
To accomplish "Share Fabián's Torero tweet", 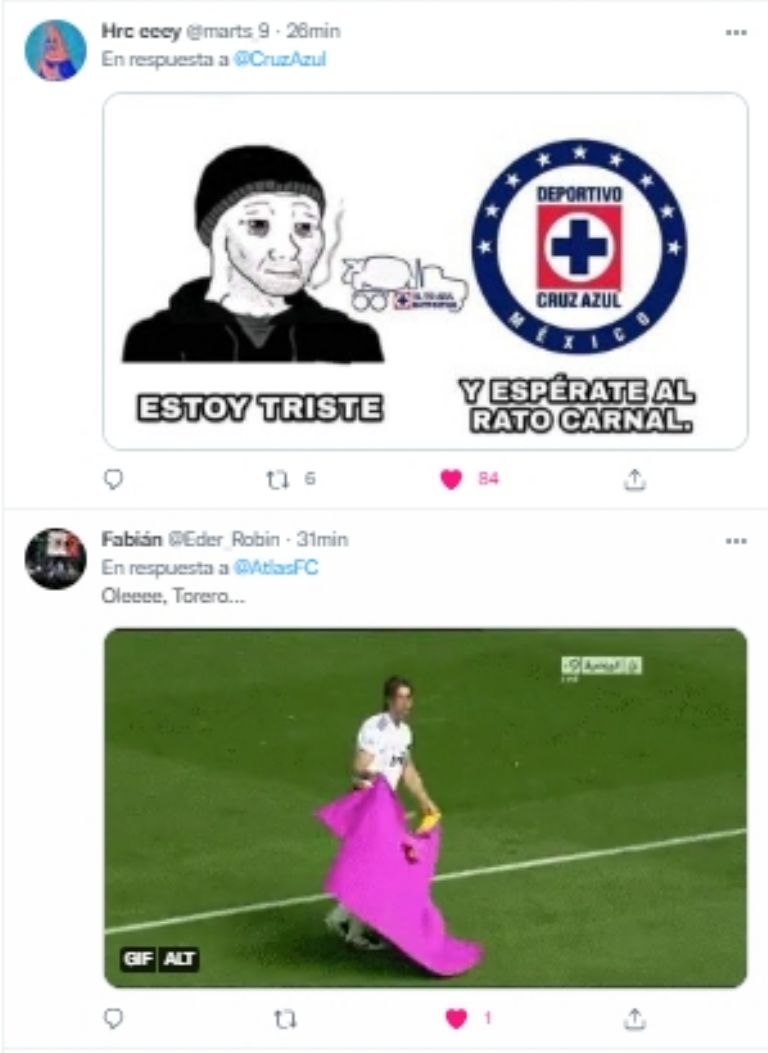I will [x=634, y=1019].
